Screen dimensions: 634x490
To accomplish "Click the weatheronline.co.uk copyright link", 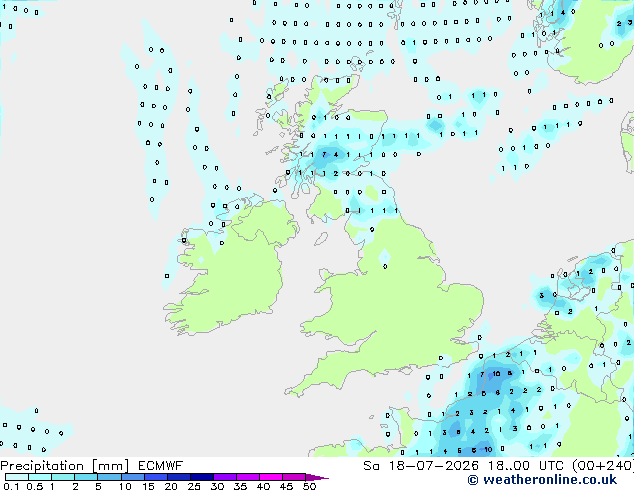I will [542, 480].
